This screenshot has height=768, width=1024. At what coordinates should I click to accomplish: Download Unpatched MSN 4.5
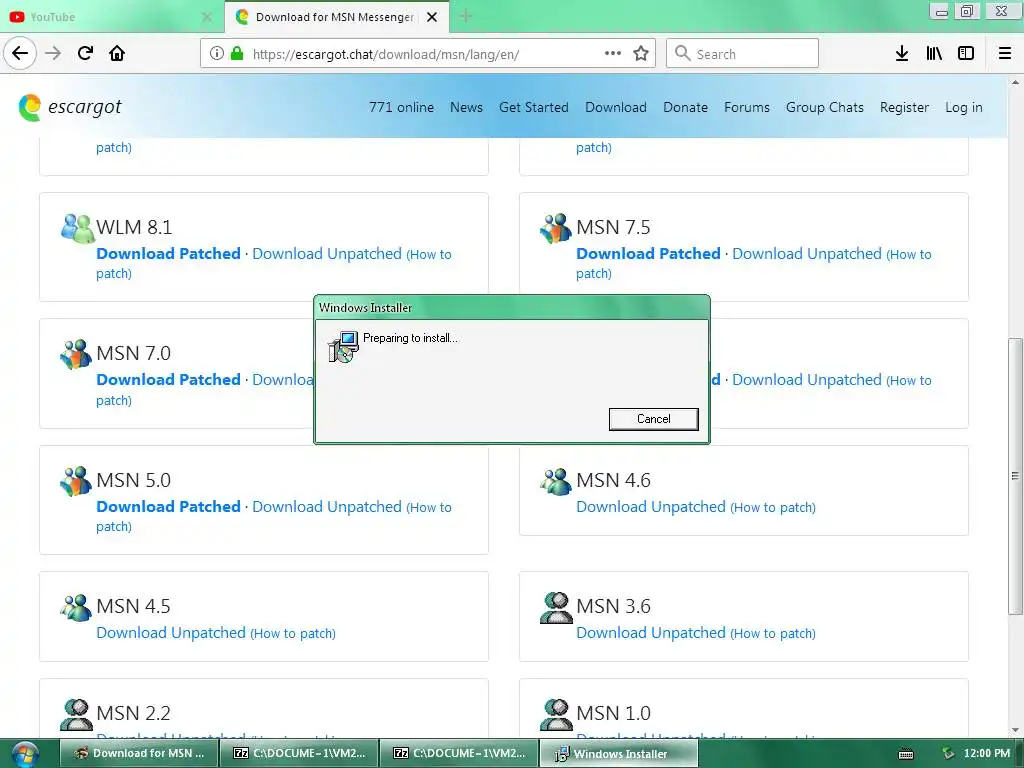pyautogui.click(x=170, y=632)
